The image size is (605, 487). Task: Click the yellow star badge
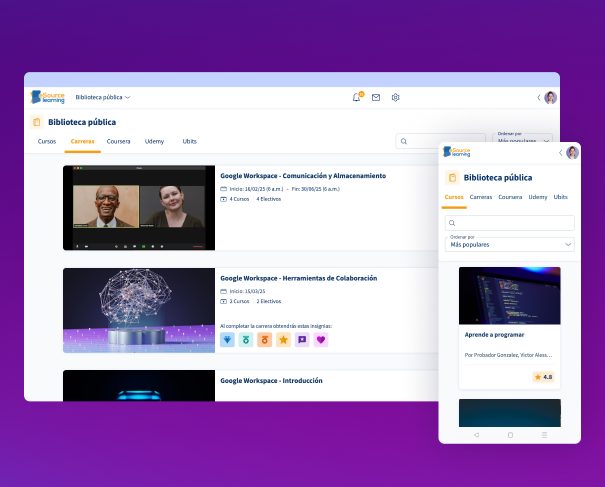point(283,340)
